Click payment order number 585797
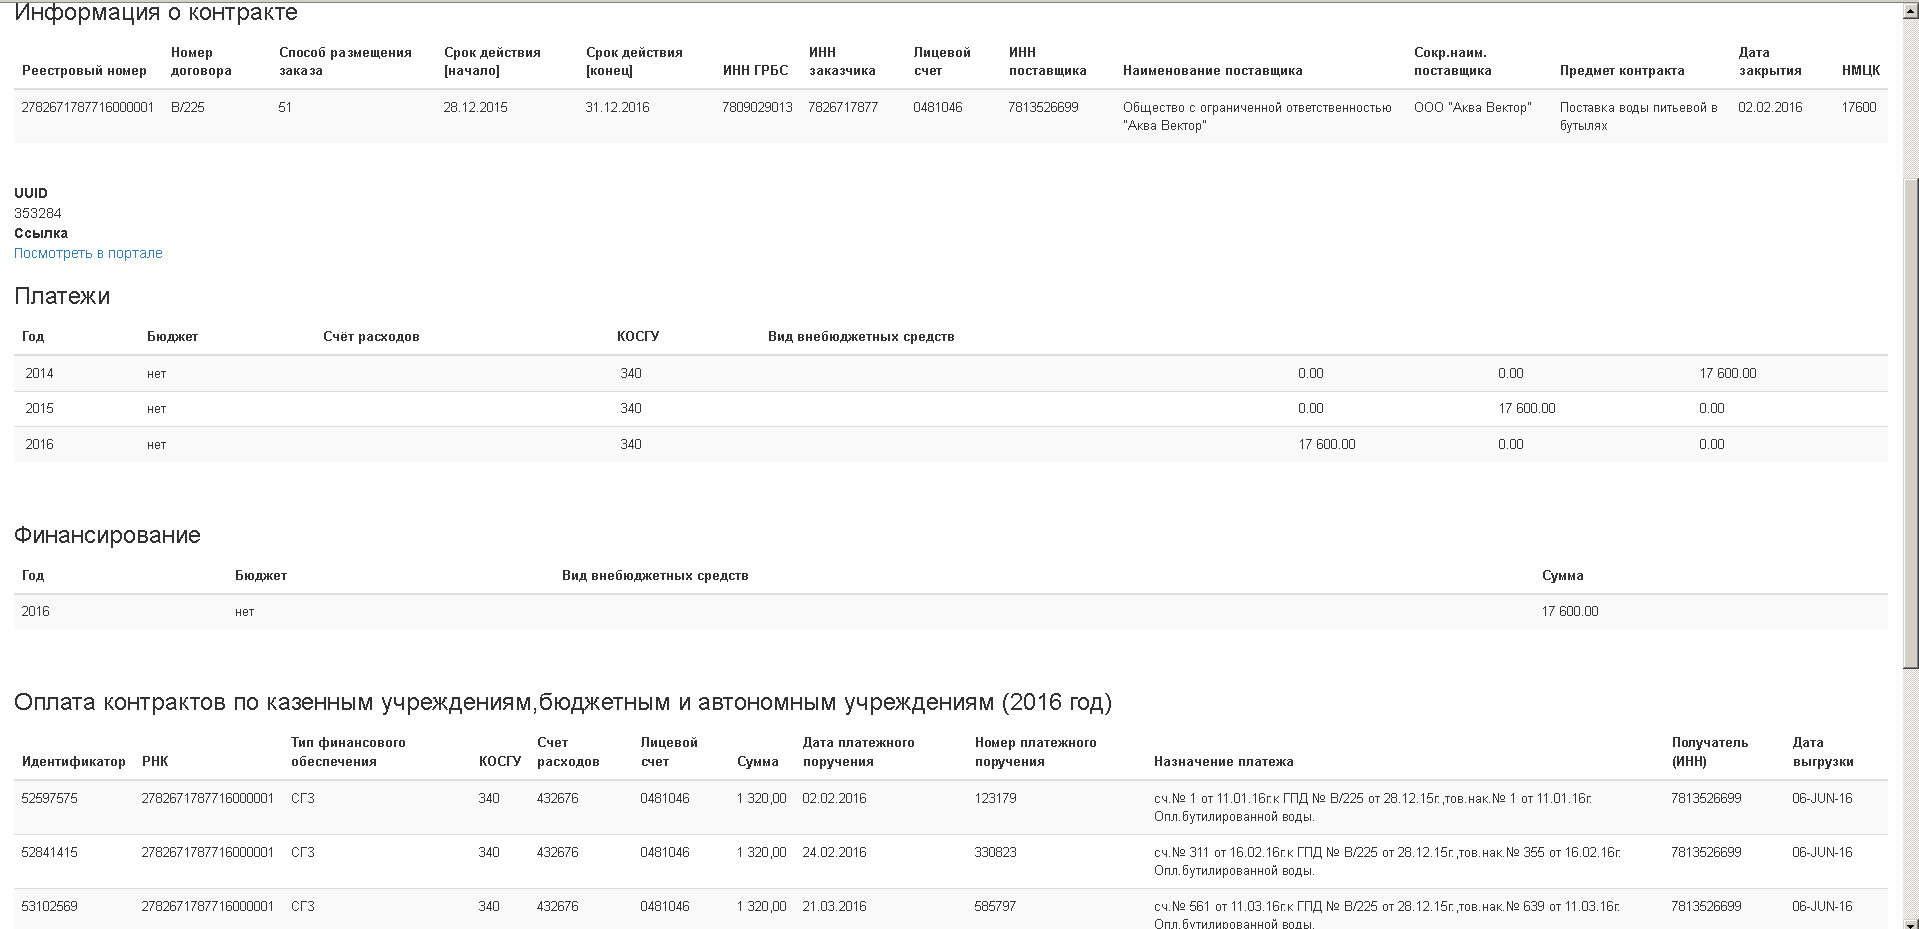 click(995, 906)
